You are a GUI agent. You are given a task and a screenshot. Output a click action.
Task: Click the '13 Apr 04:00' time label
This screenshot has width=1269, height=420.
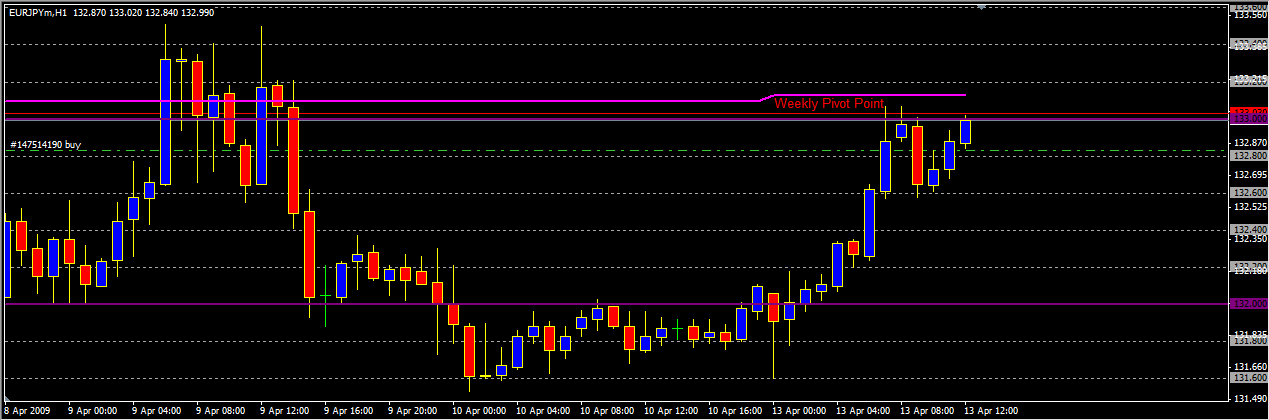pos(862,411)
